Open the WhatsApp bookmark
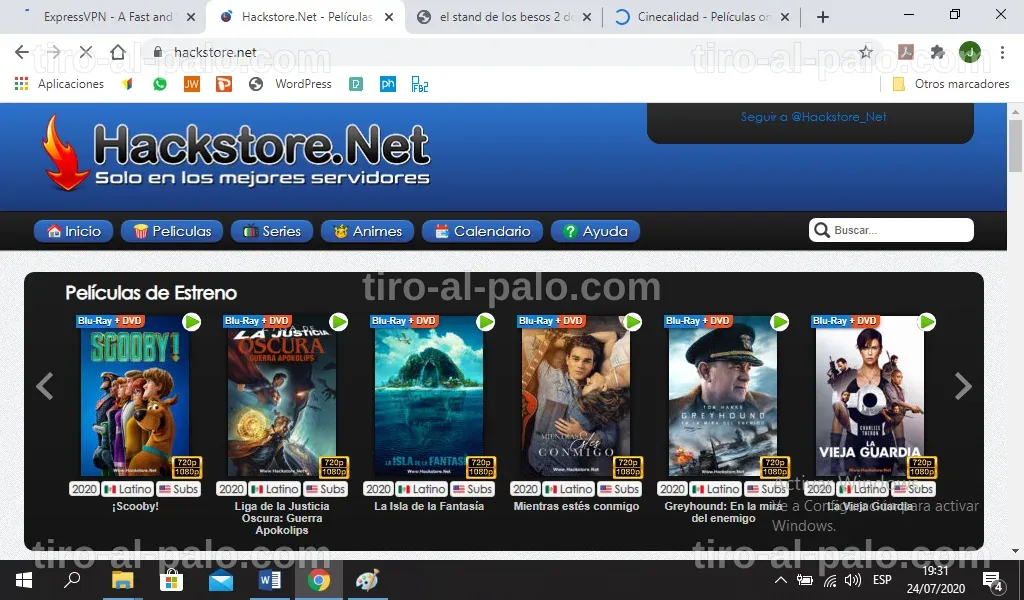 click(160, 84)
